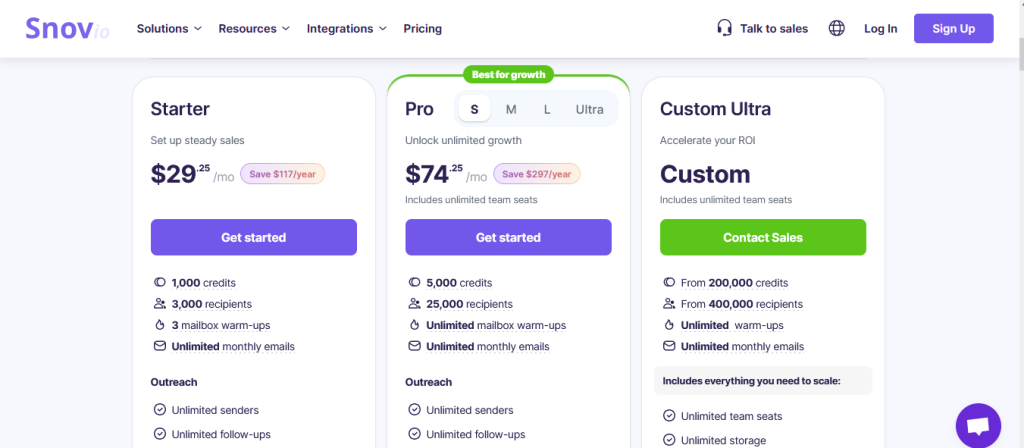The image size is (1024, 448).
Task: Click Get started under the Starter plan
Action: (253, 237)
